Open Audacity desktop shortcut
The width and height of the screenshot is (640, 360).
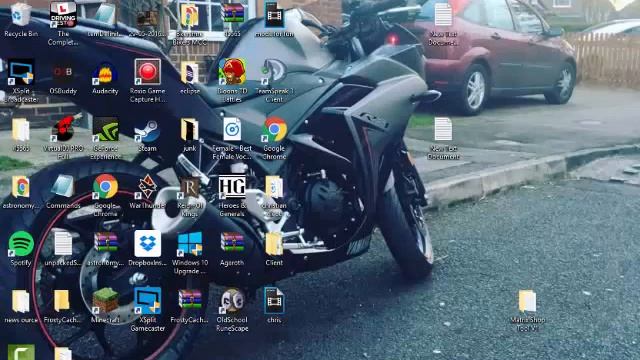105,73
